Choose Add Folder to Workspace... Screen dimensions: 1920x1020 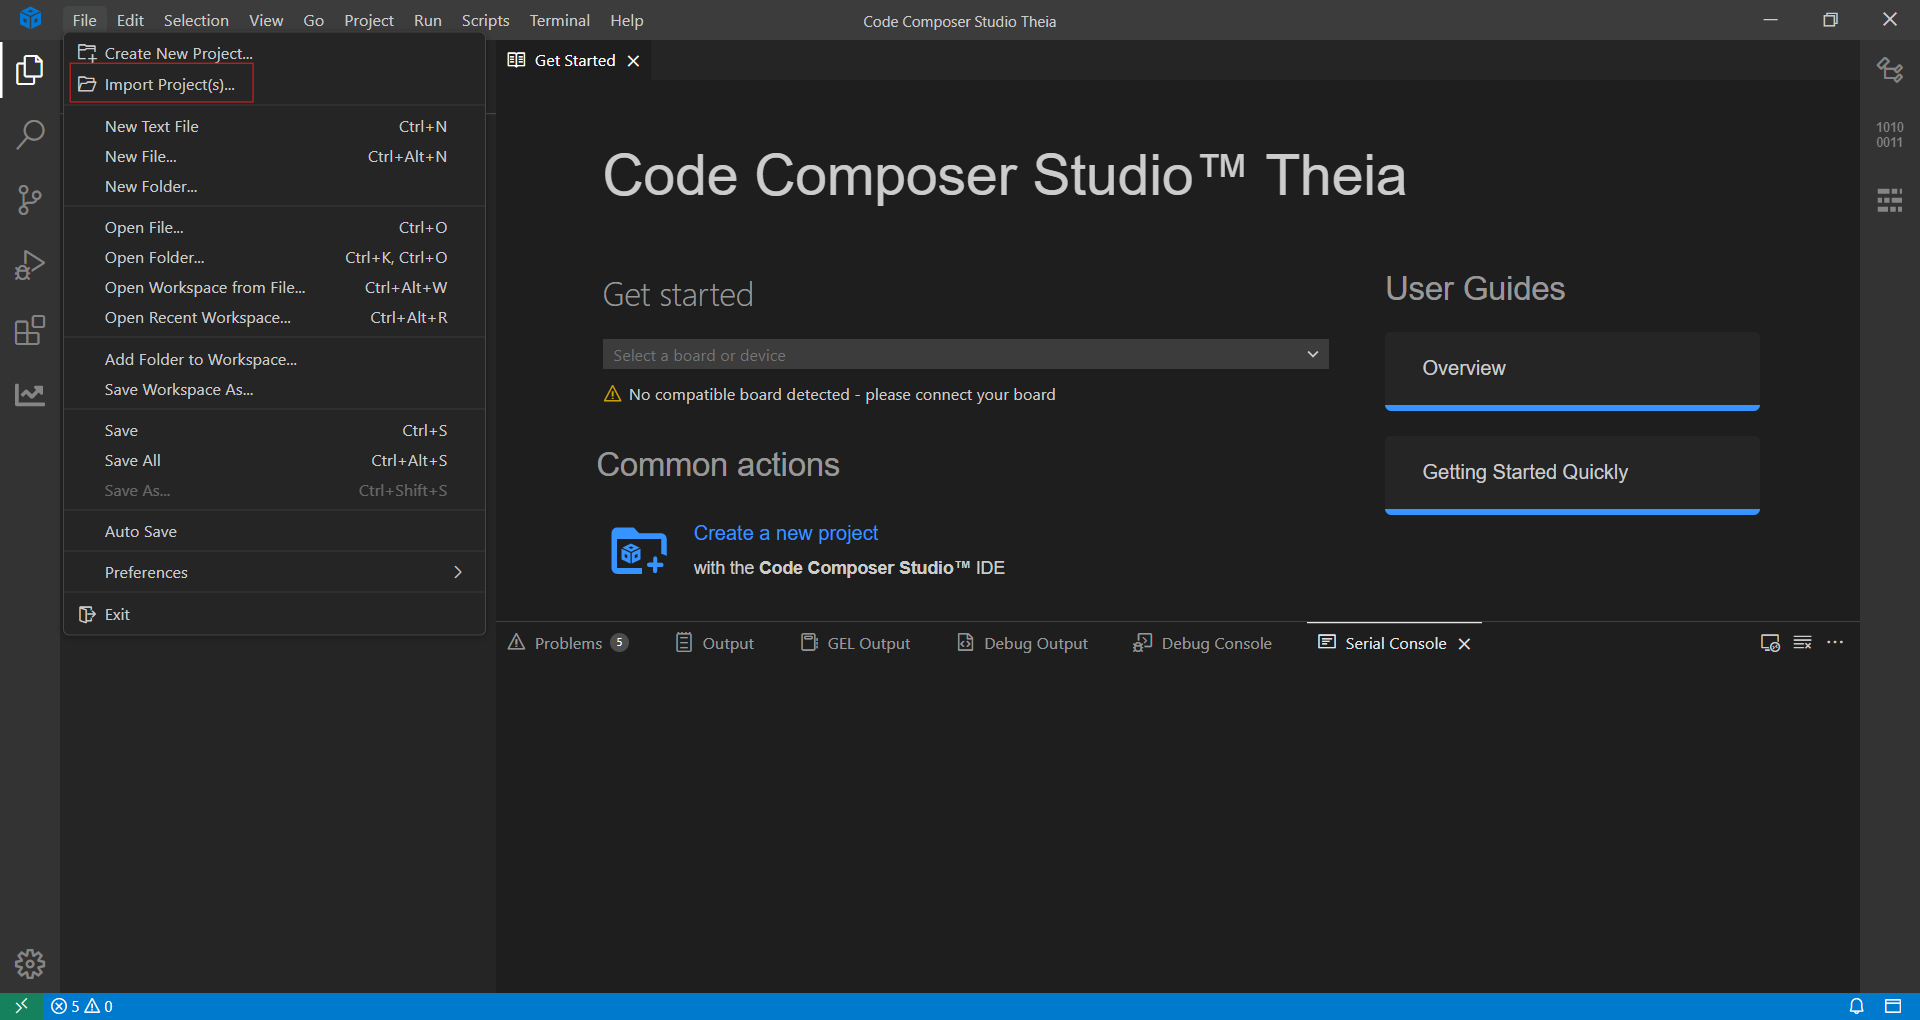(x=275, y=360)
